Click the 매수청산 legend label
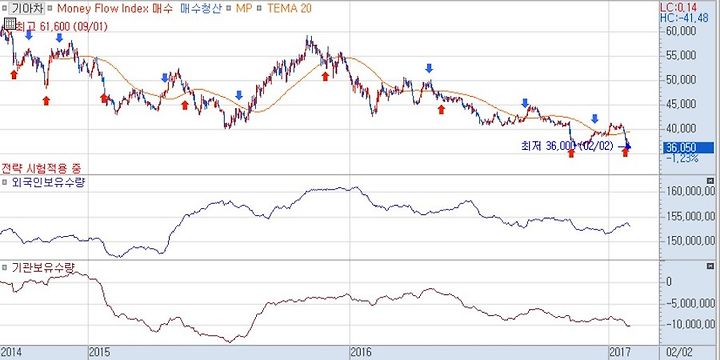This screenshot has height=360, width=720. coord(201,8)
